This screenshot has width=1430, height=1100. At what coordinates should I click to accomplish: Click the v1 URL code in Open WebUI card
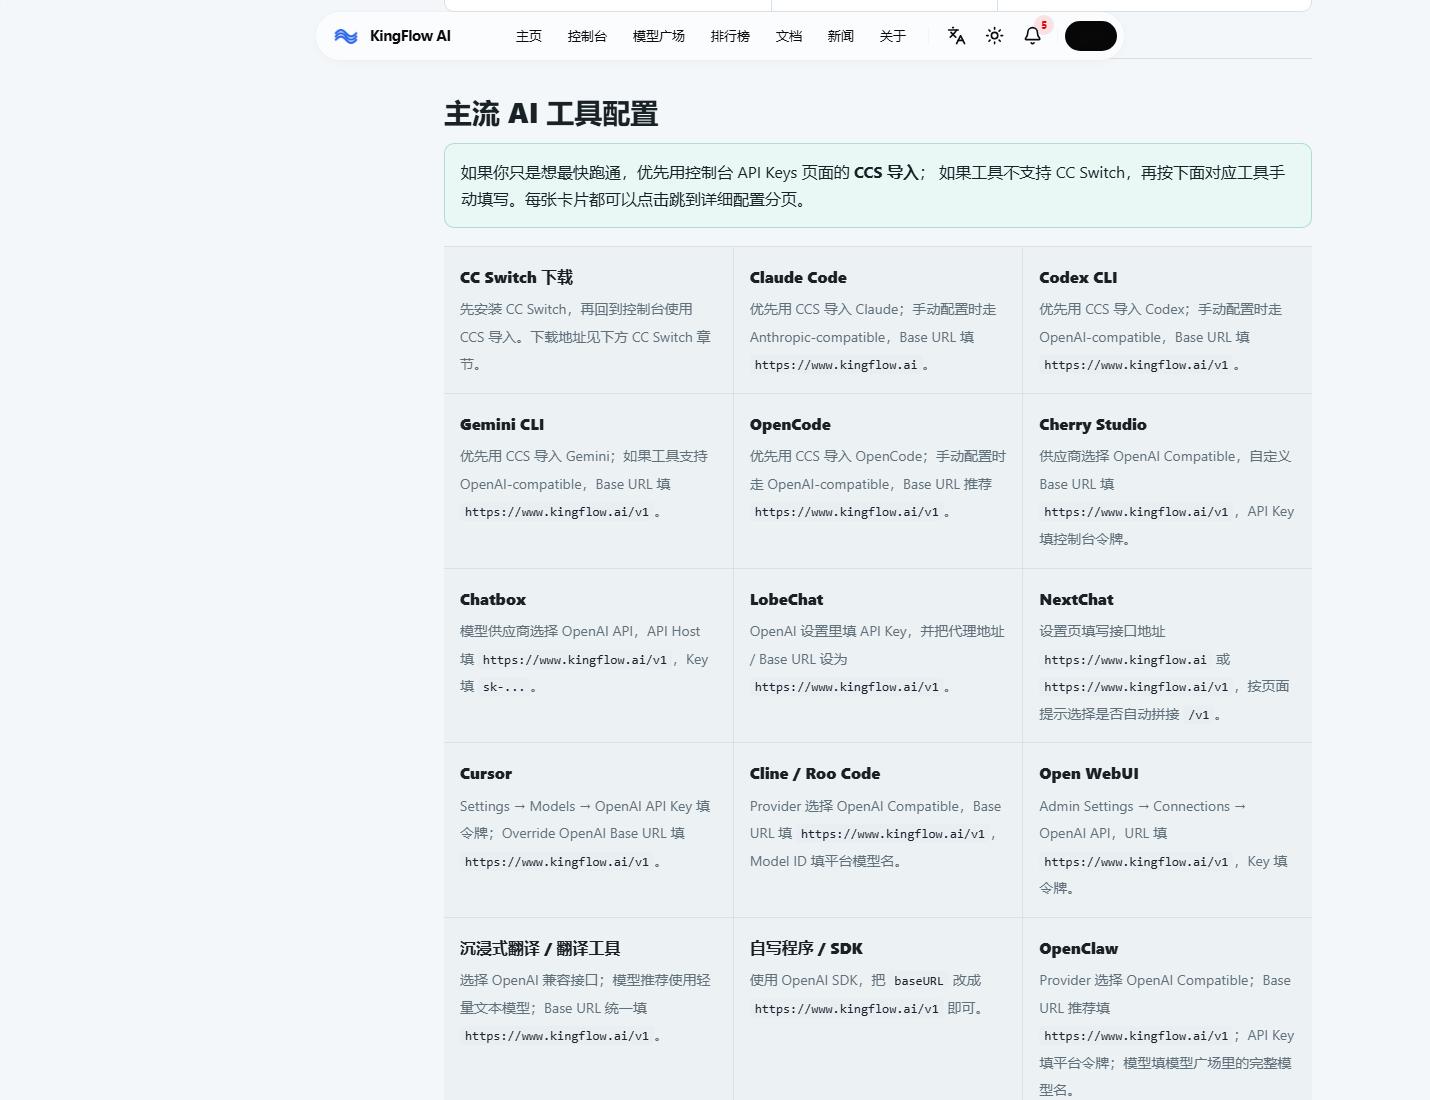pos(1136,862)
